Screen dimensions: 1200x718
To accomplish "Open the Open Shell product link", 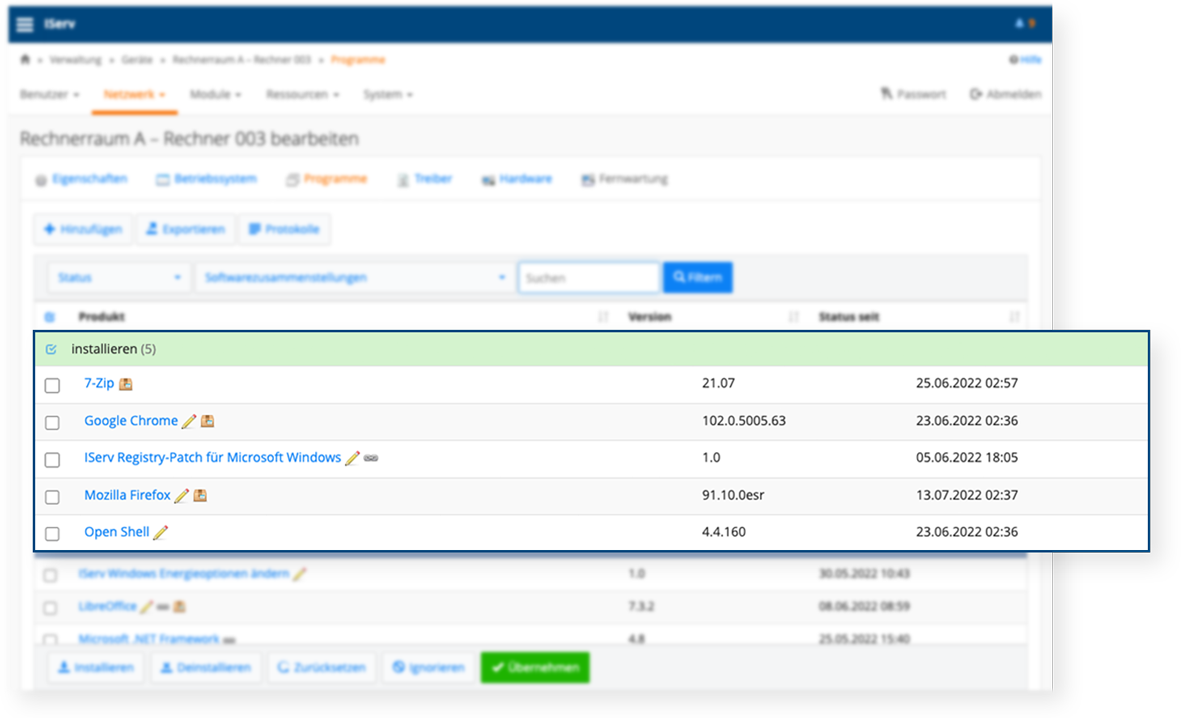I will pyautogui.click(x=117, y=532).
